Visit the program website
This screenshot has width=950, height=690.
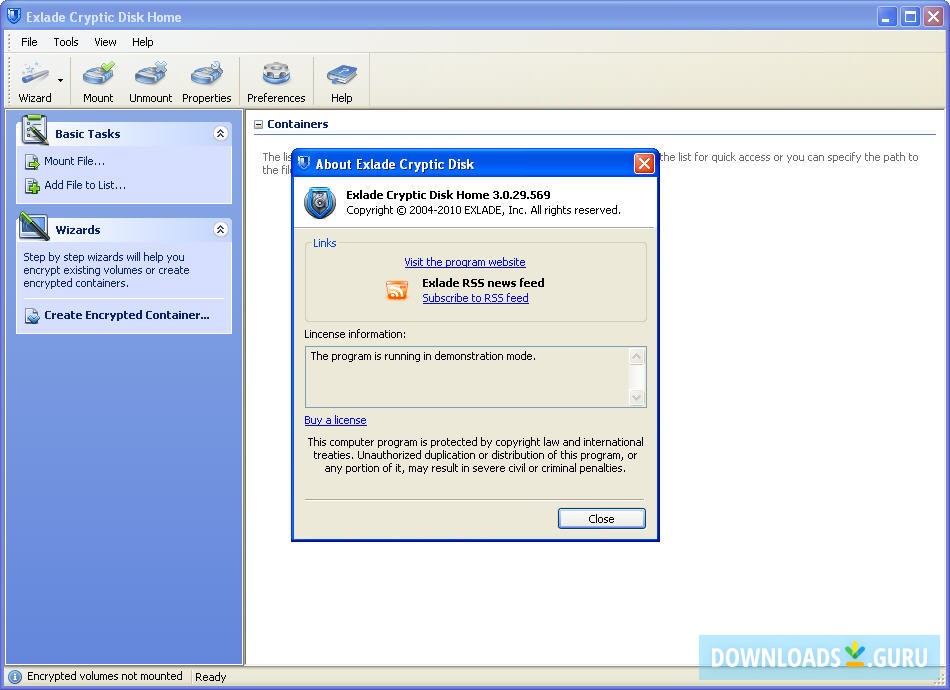[x=464, y=262]
